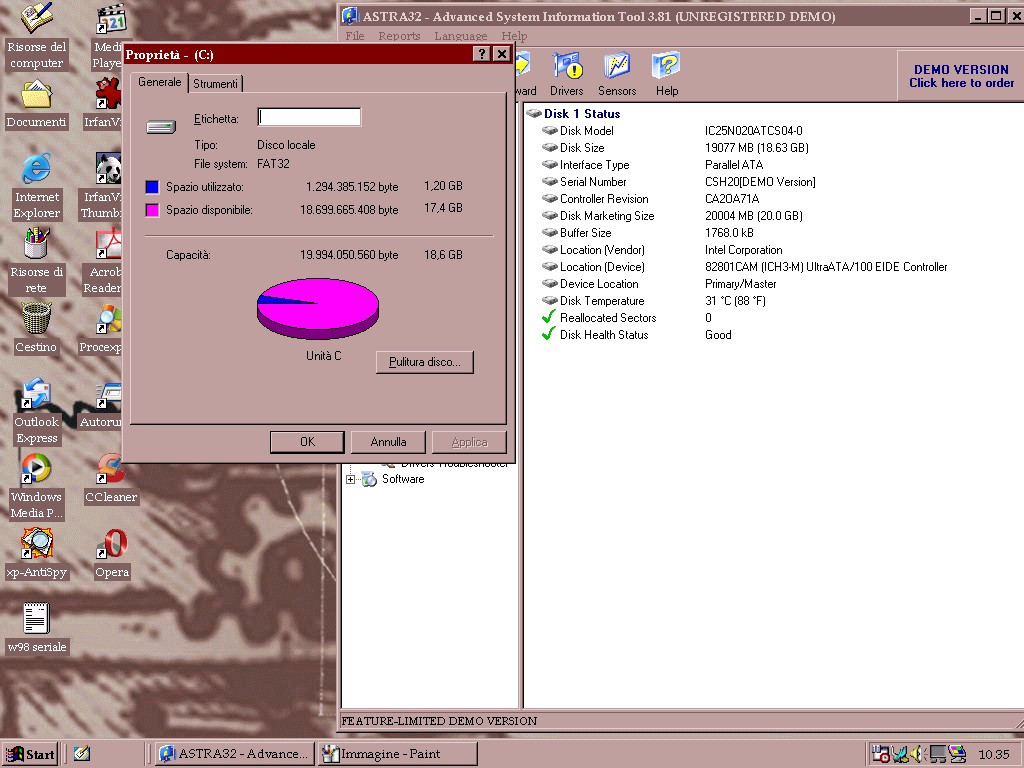
Task: Click the Sensors toolbar icon
Action: pos(617,74)
